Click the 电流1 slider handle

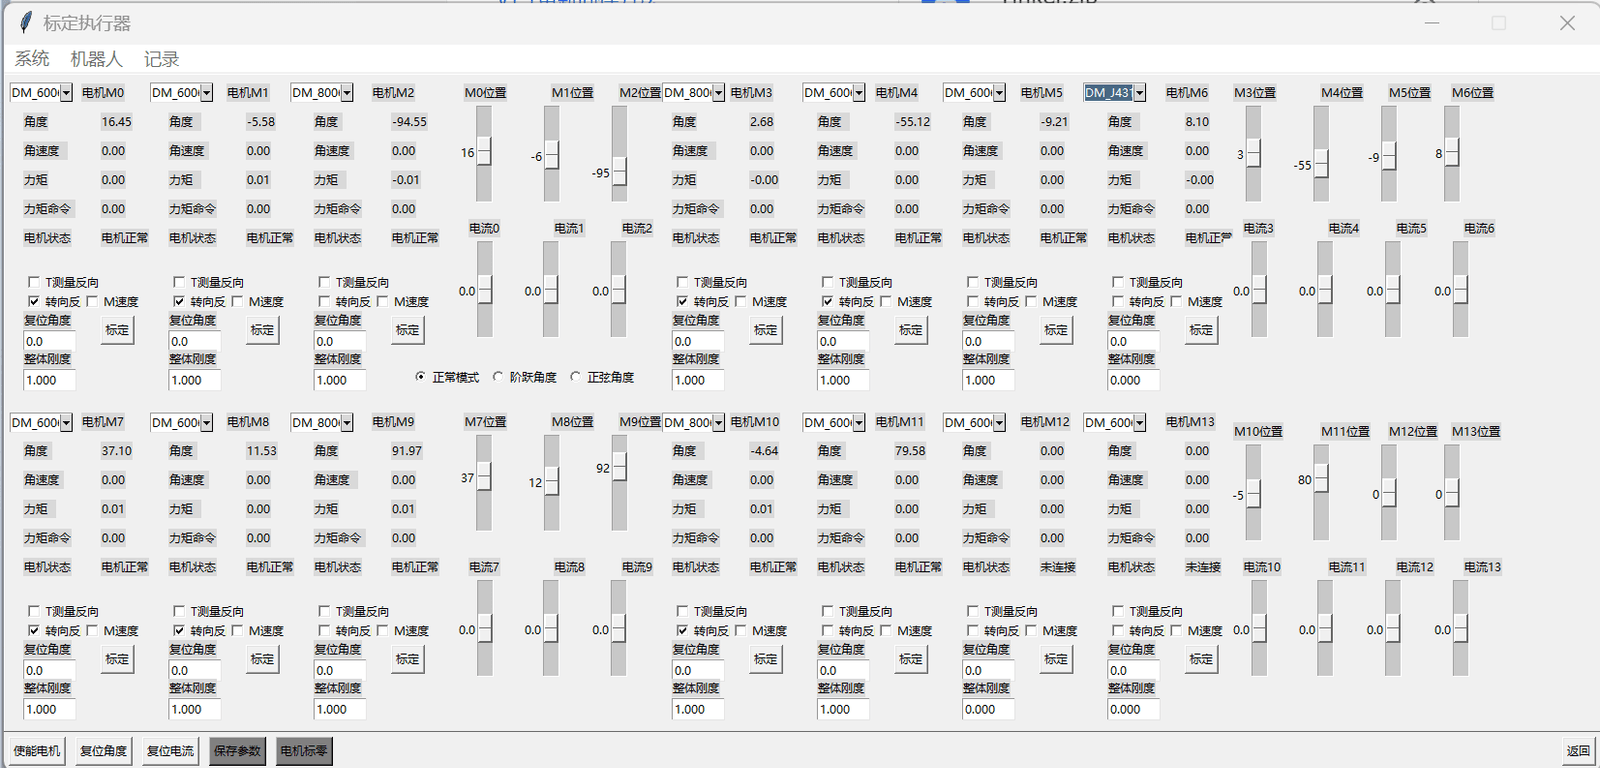tap(551, 290)
